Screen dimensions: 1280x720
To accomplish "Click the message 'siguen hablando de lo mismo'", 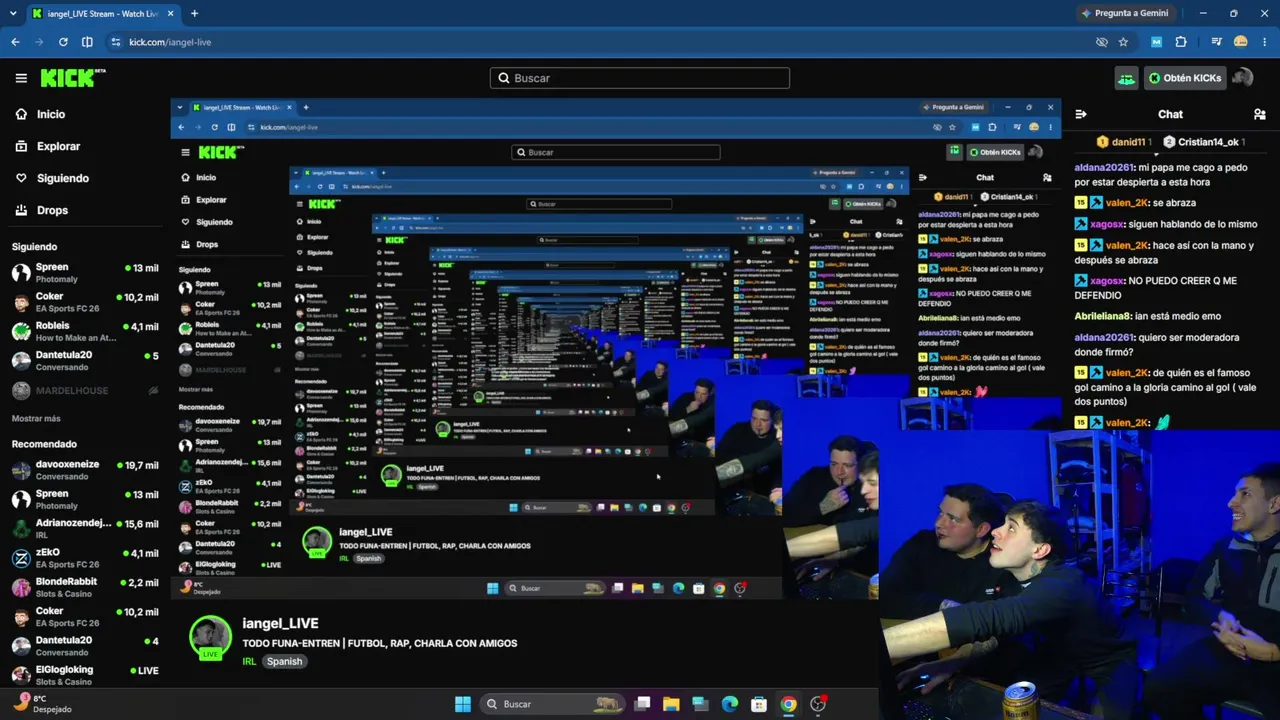I will [x=1193, y=224].
